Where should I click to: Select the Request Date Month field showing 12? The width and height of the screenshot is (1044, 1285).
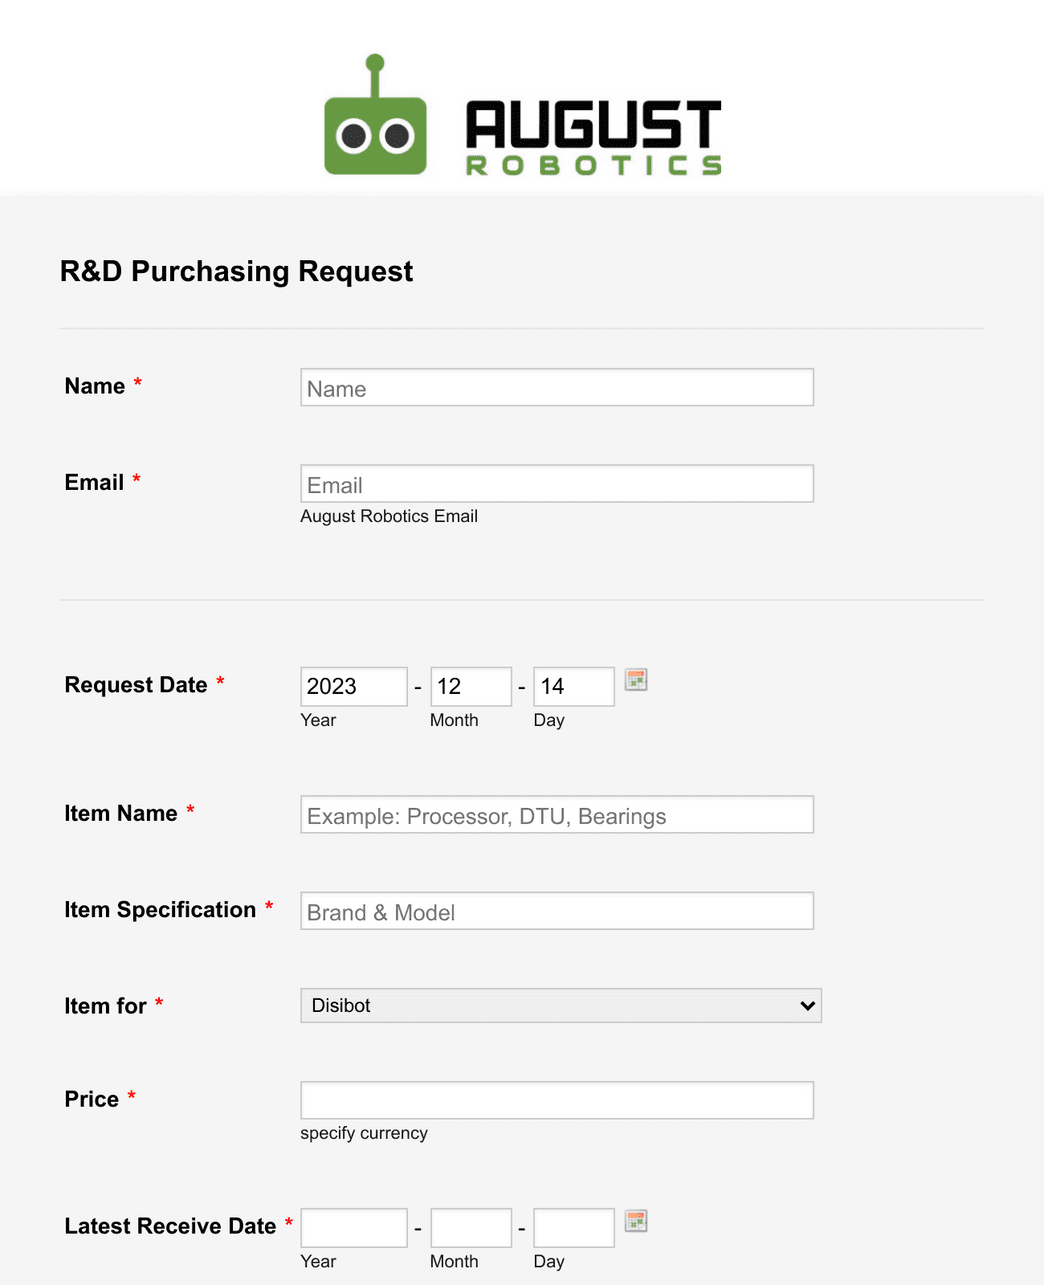click(x=470, y=686)
